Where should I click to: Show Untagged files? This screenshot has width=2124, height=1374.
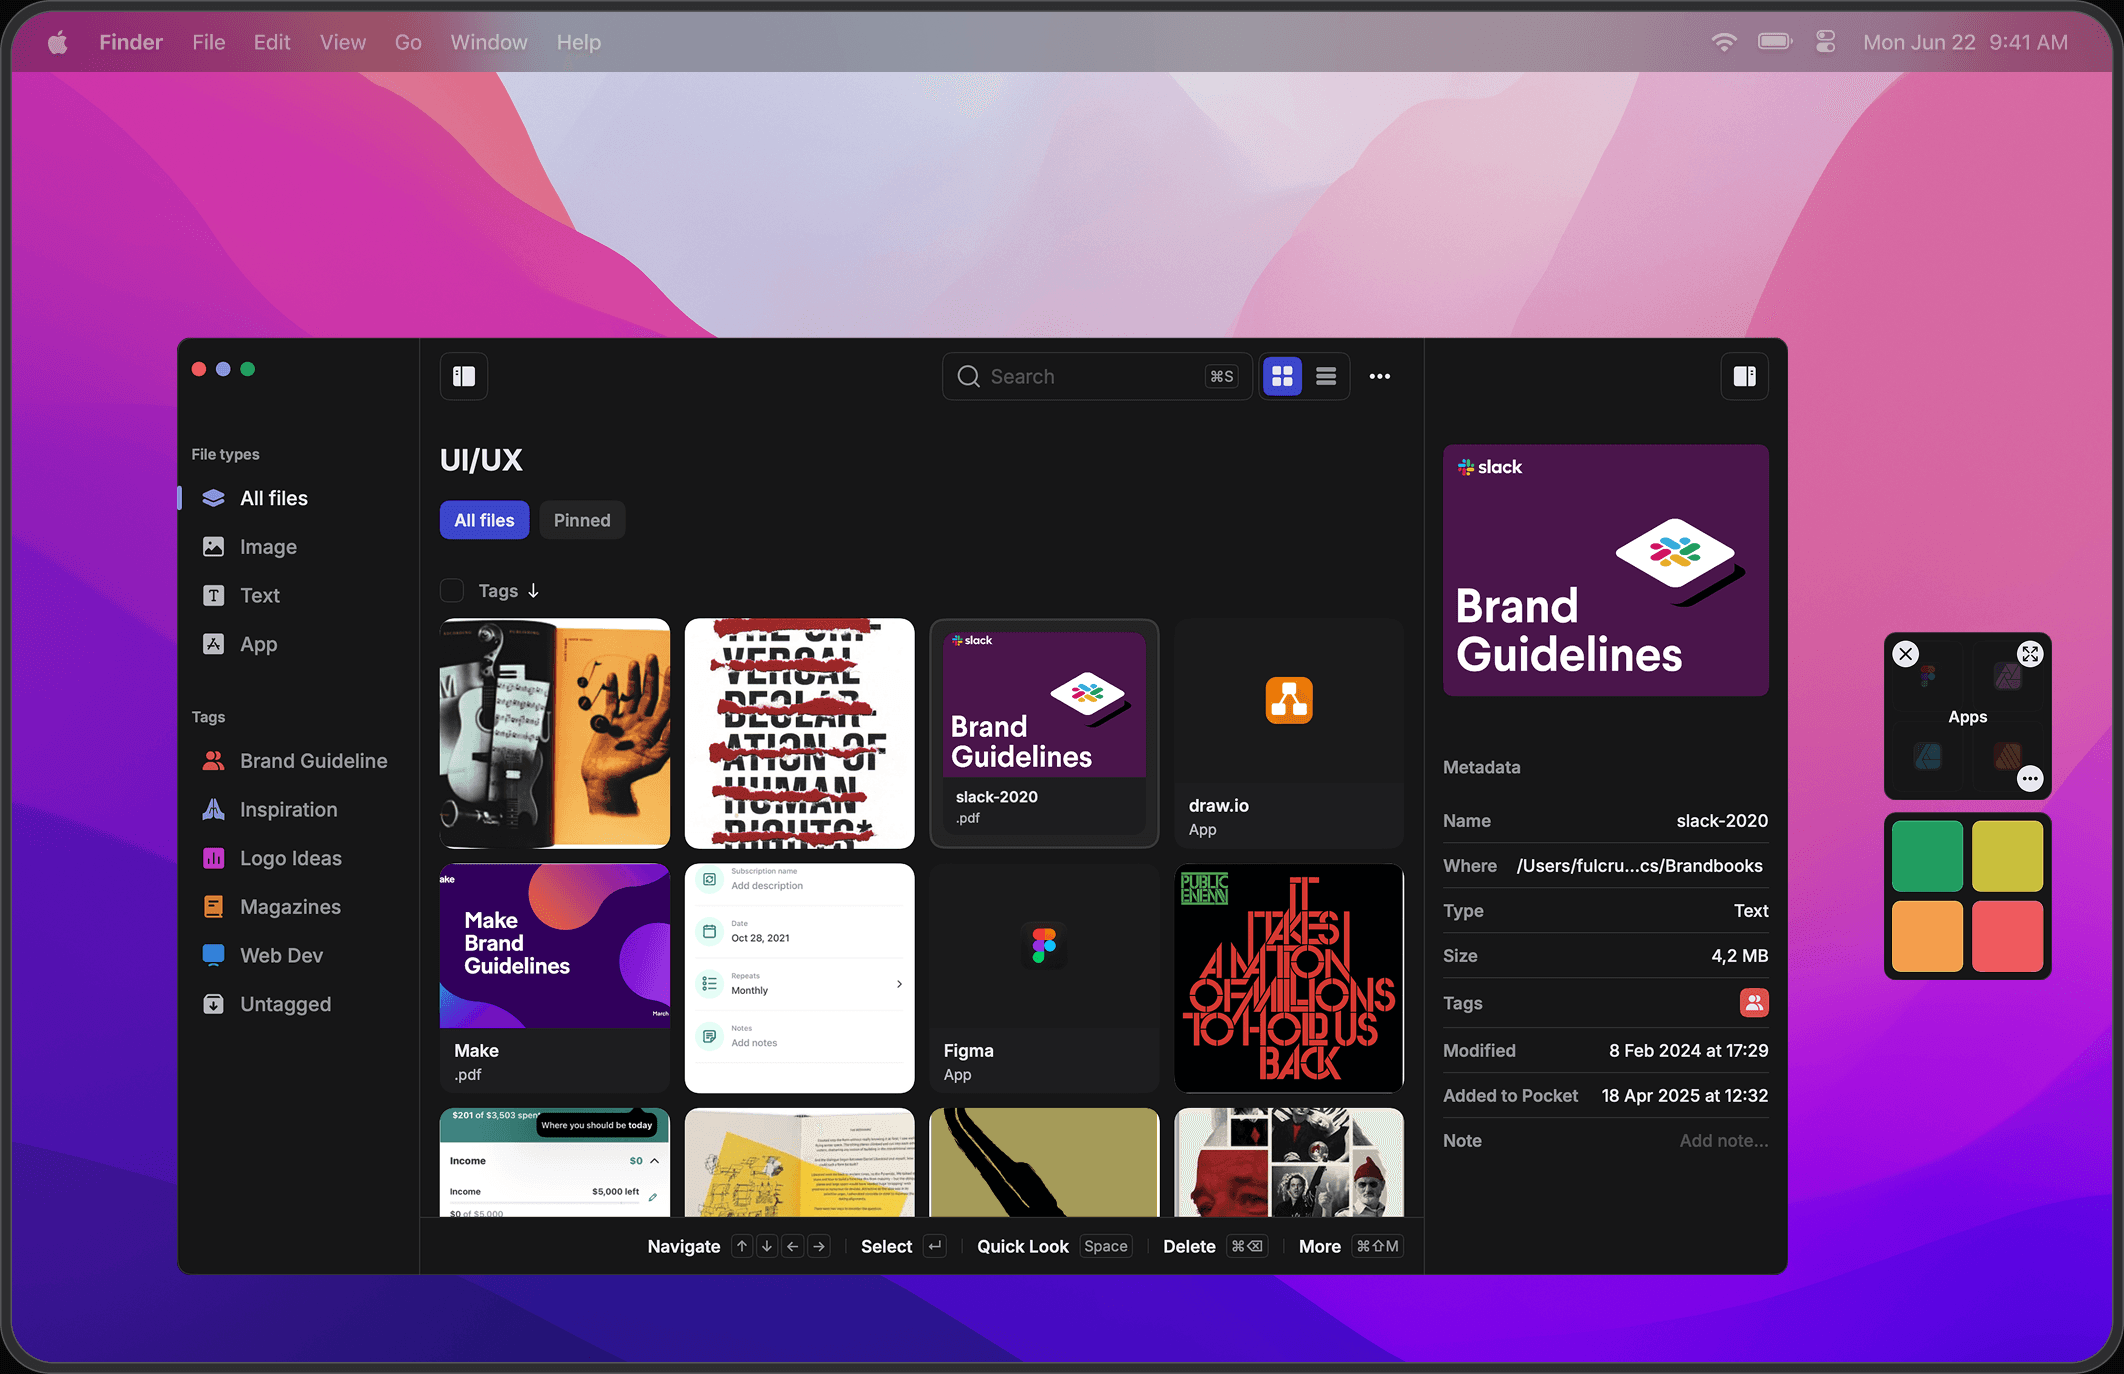(285, 1005)
